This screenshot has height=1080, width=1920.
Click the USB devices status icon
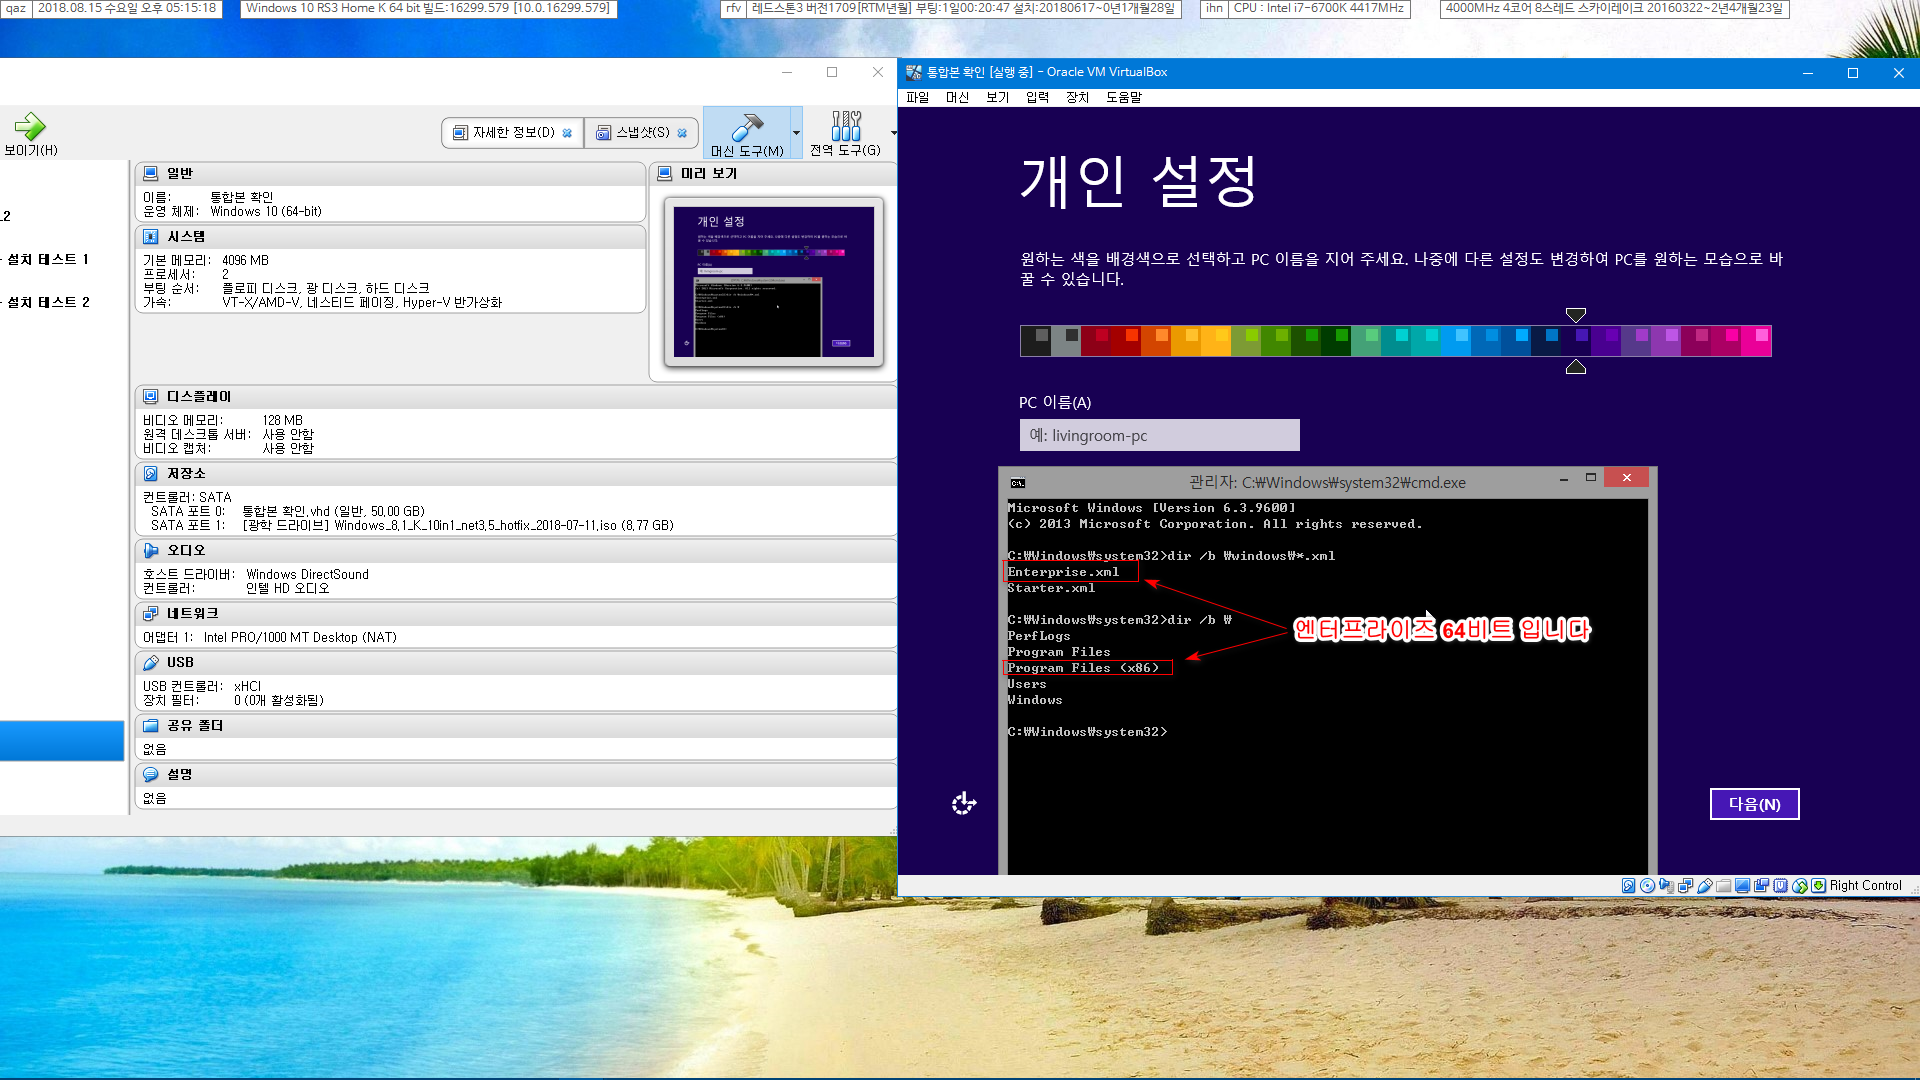tap(1705, 885)
